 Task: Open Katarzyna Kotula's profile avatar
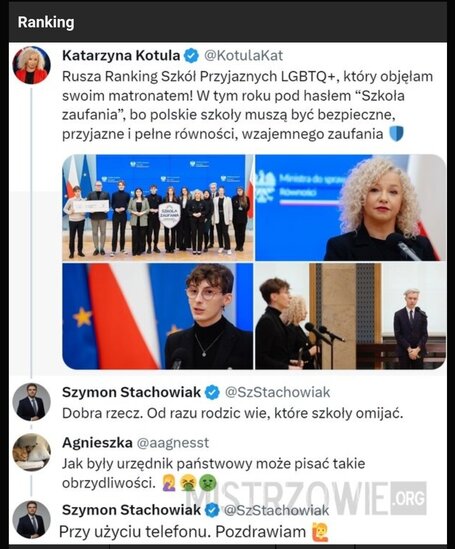click(x=32, y=65)
